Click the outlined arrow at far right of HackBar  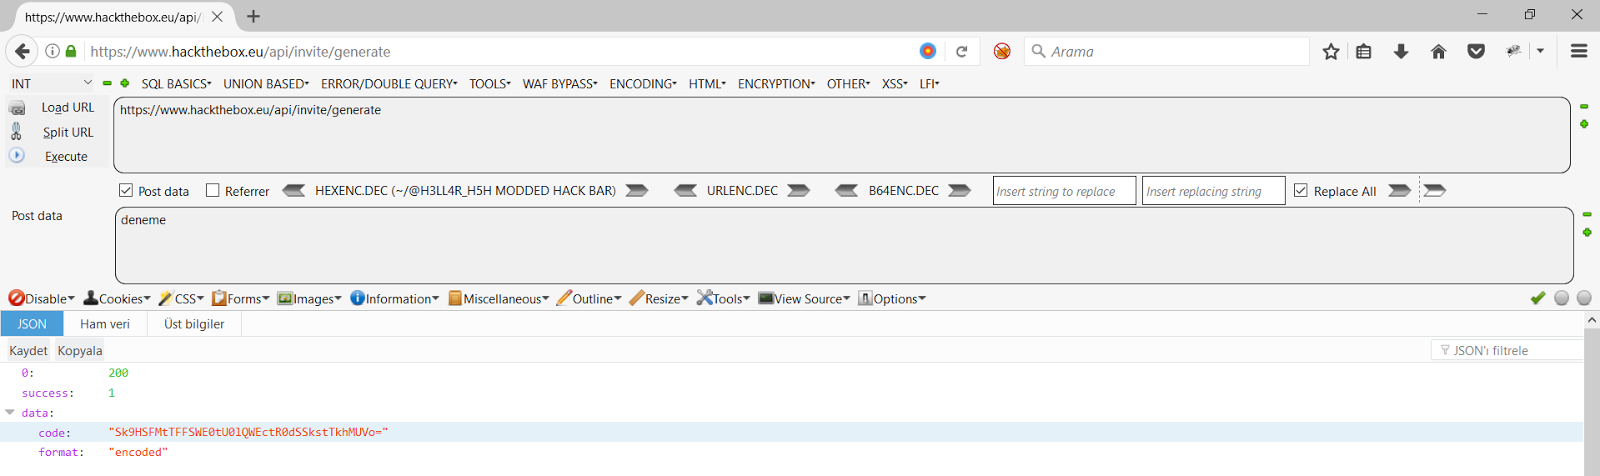pyautogui.click(x=1435, y=190)
